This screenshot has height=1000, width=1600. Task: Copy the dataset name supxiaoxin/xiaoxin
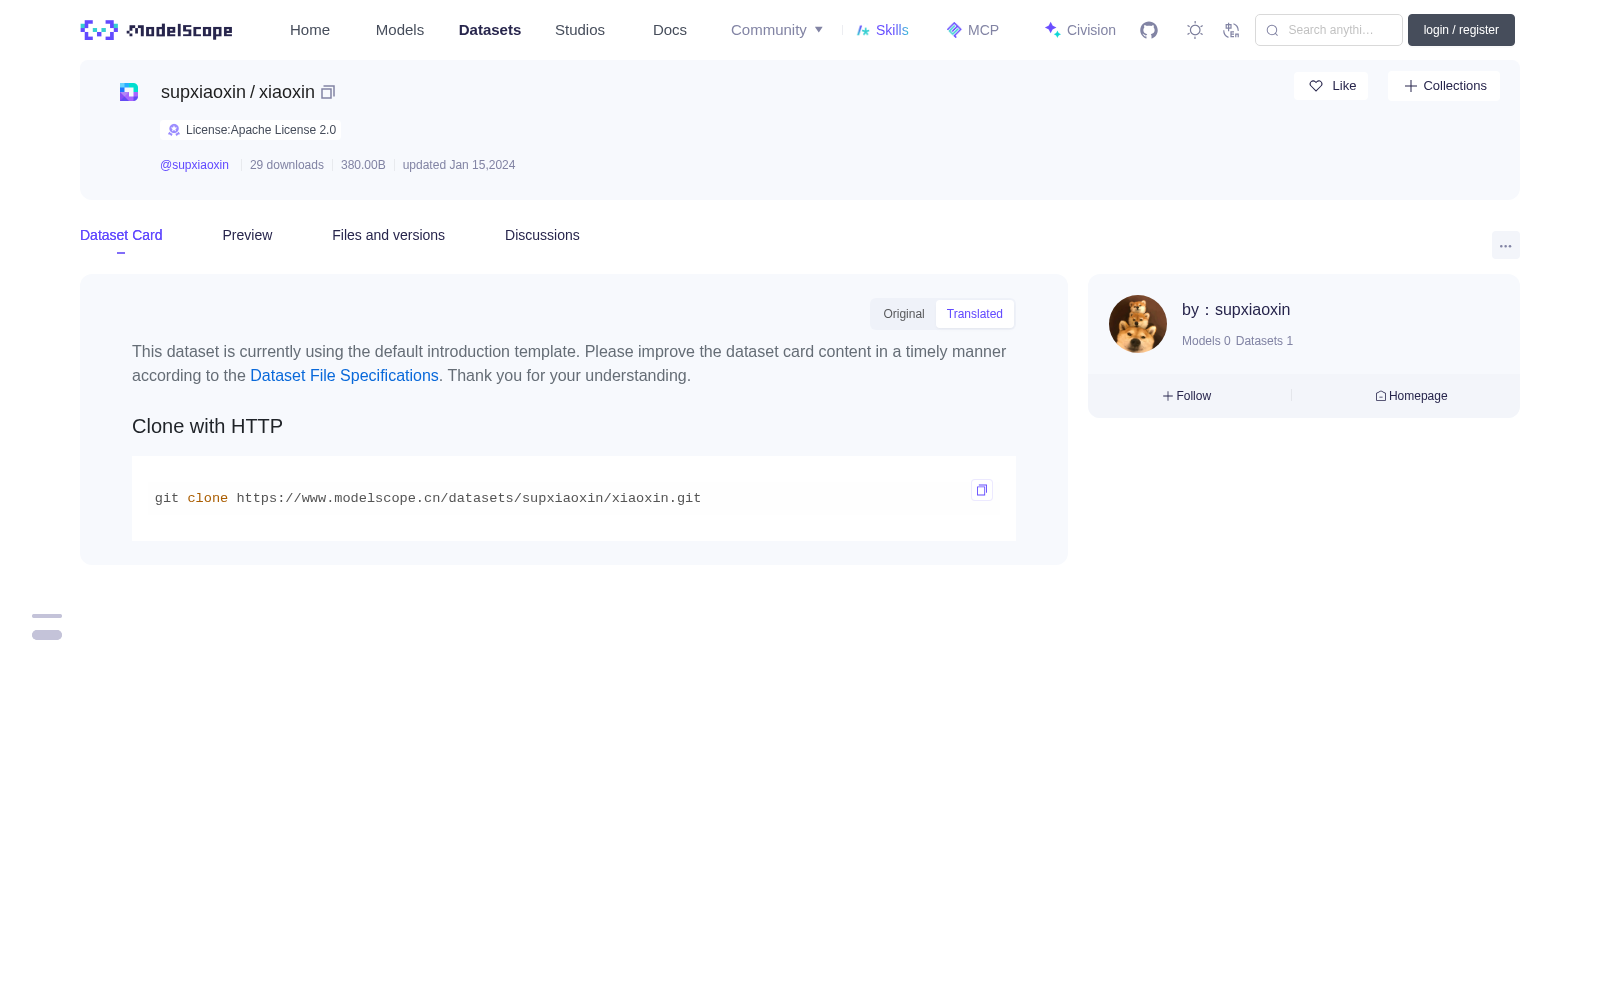(328, 92)
